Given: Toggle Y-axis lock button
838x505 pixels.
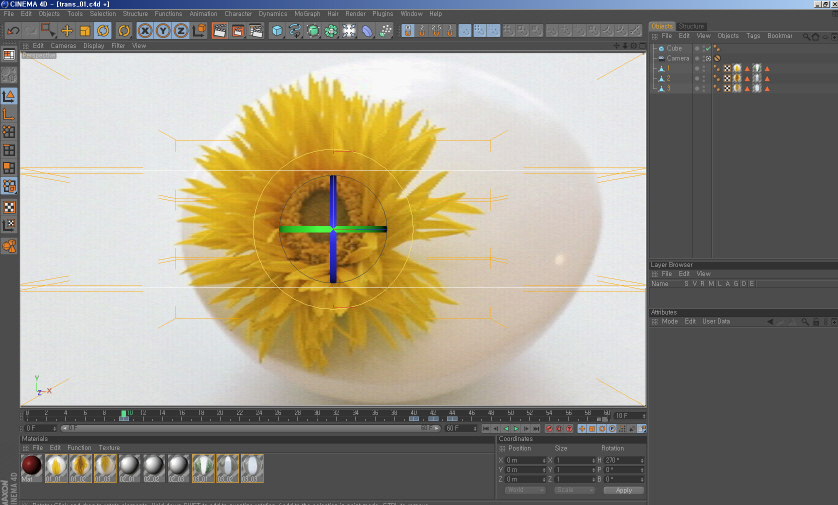Looking at the screenshot, I should [162, 31].
